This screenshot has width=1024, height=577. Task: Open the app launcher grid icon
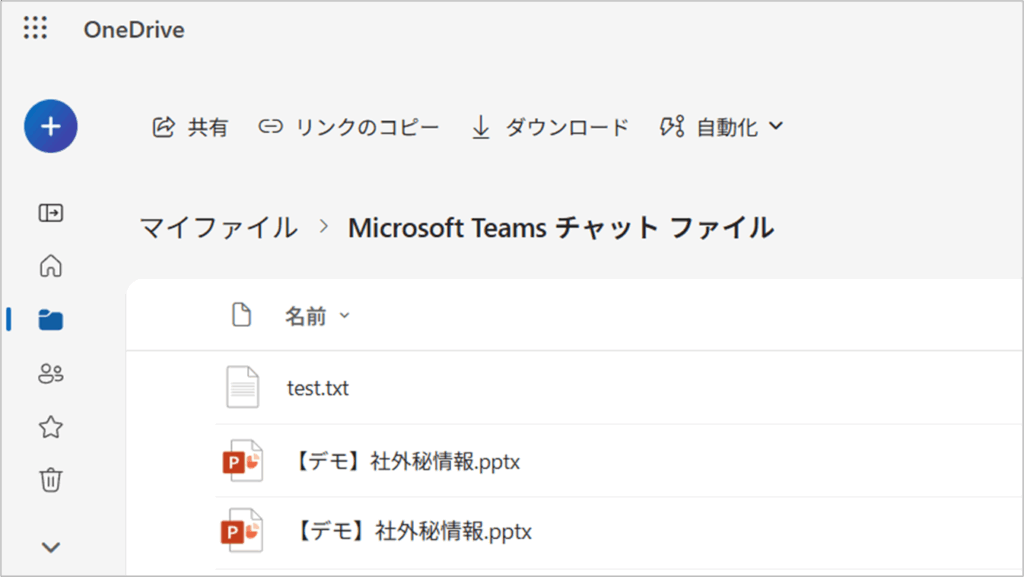35,28
